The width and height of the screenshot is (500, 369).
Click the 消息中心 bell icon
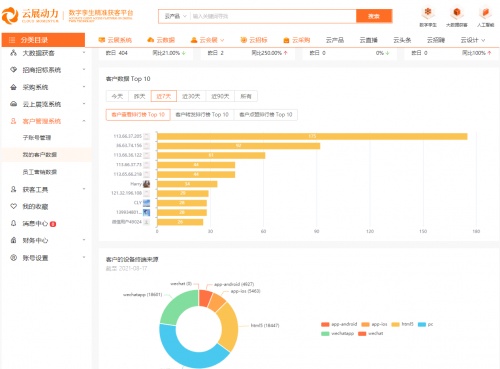pos(13,223)
